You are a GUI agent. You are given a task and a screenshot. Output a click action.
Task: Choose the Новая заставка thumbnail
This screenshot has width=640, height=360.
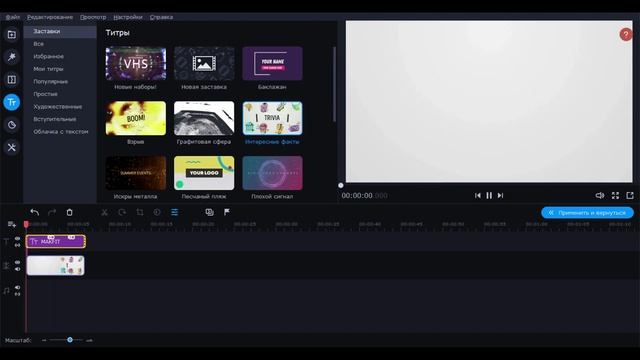(x=204, y=63)
